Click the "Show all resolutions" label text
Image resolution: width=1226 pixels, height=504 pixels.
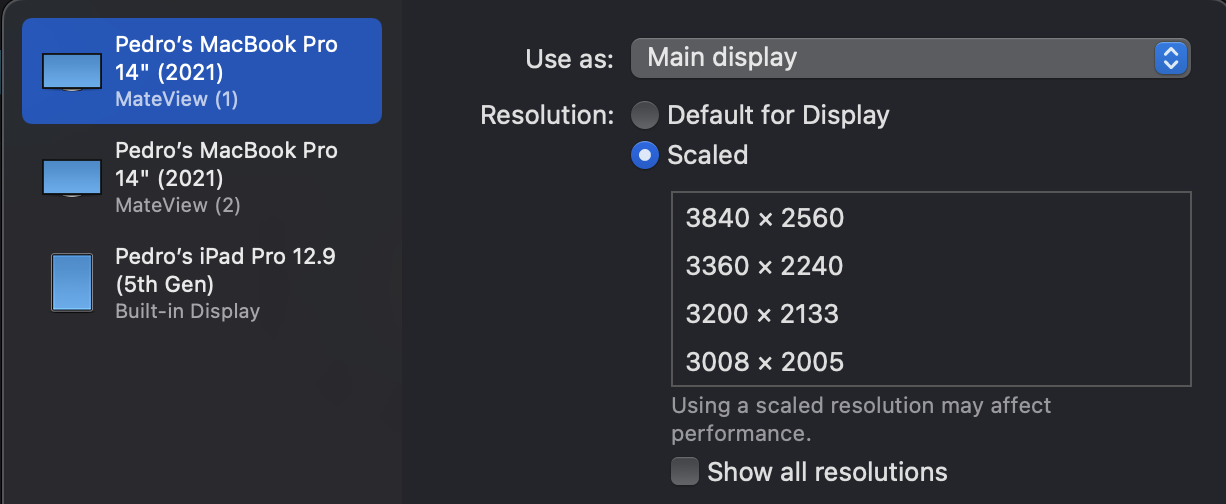(827, 471)
